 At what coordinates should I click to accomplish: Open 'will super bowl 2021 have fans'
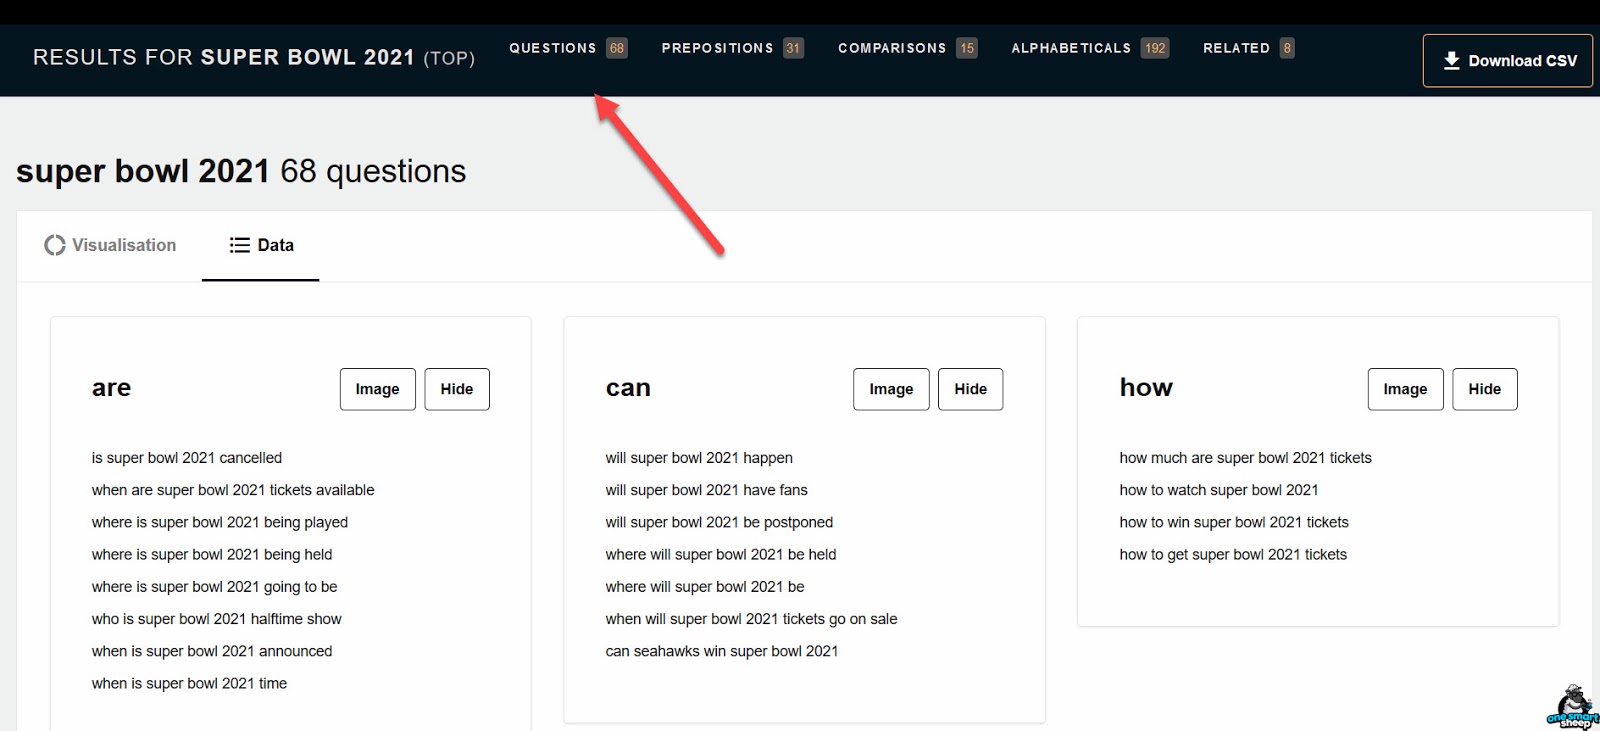point(706,490)
